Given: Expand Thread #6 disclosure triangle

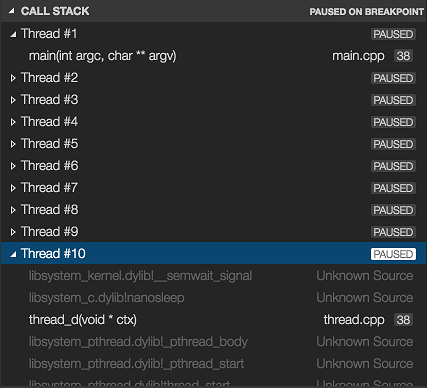Looking at the screenshot, I should click(13, 166).
